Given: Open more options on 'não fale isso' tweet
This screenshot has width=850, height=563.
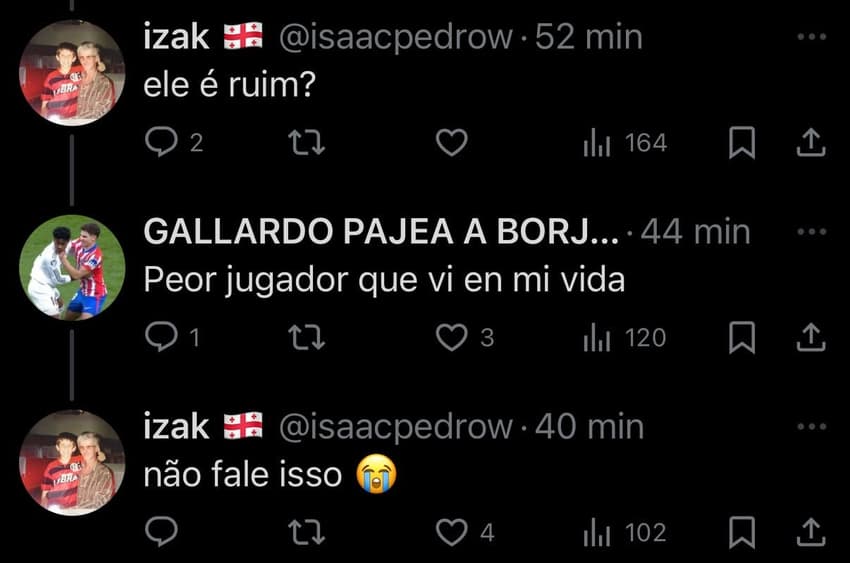Looking at the screenshot, I should point(812,426).
